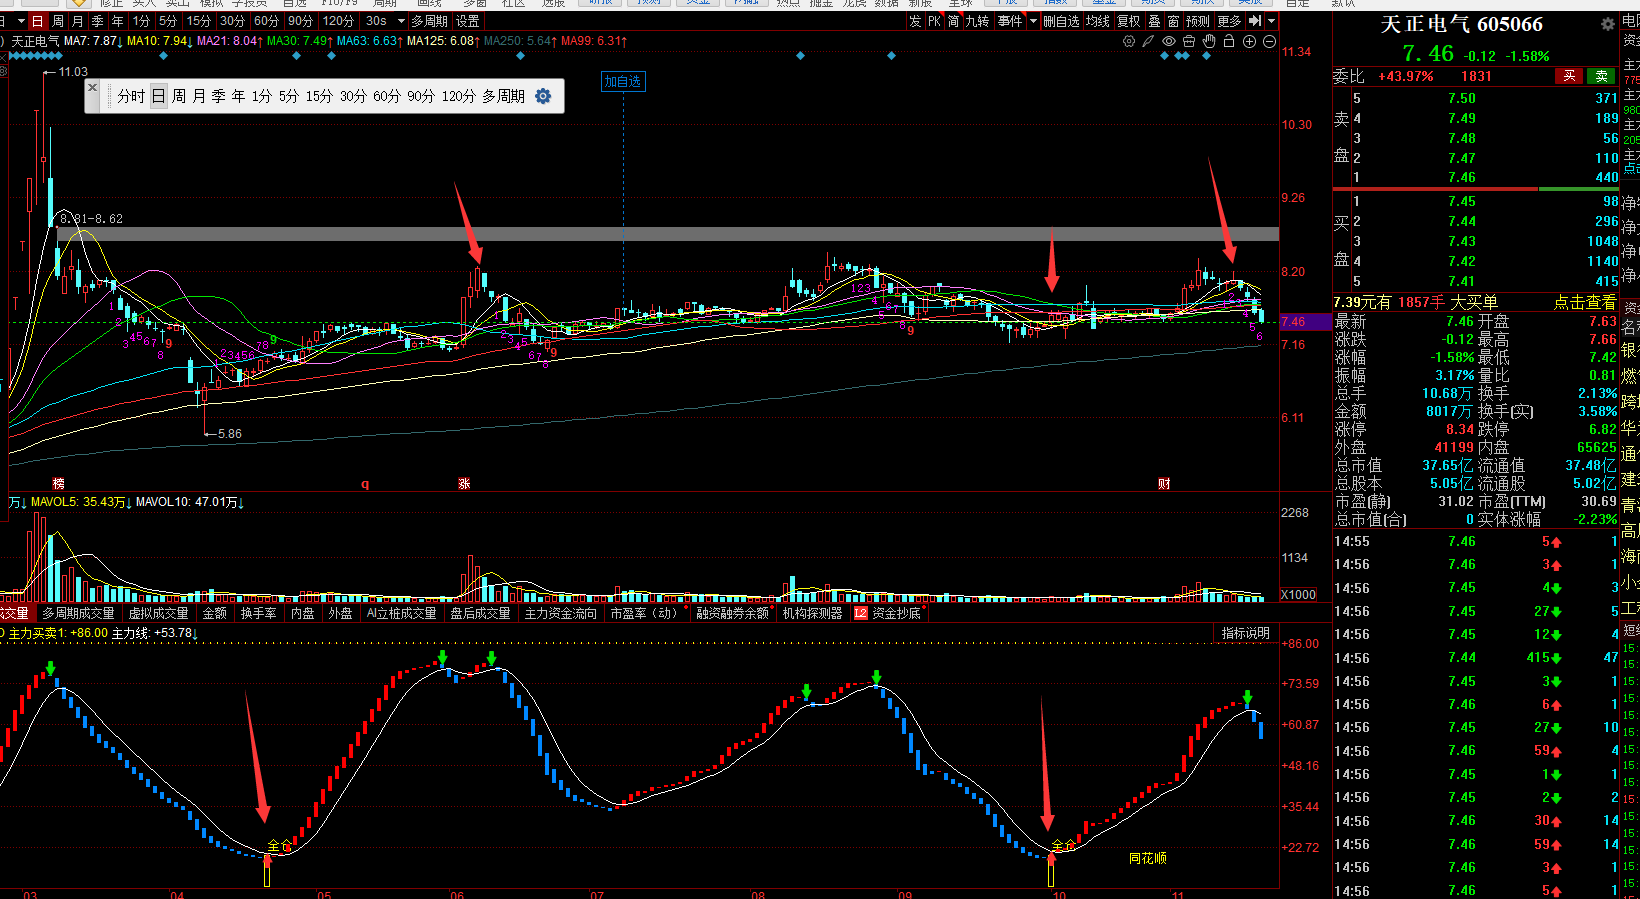
Task: Select the hand pan tool icon
Action: click(1209, 41)
